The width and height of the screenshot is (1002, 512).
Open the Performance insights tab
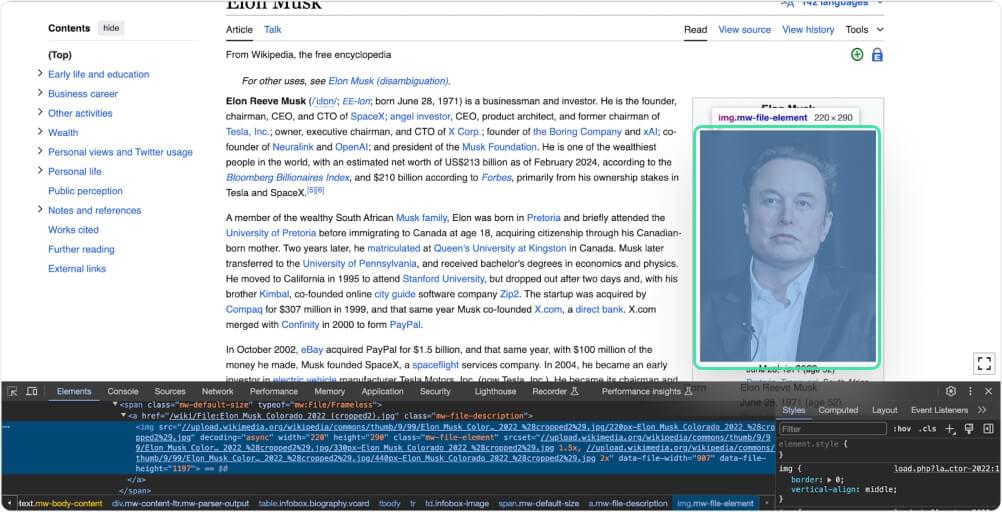coord(647,391)
